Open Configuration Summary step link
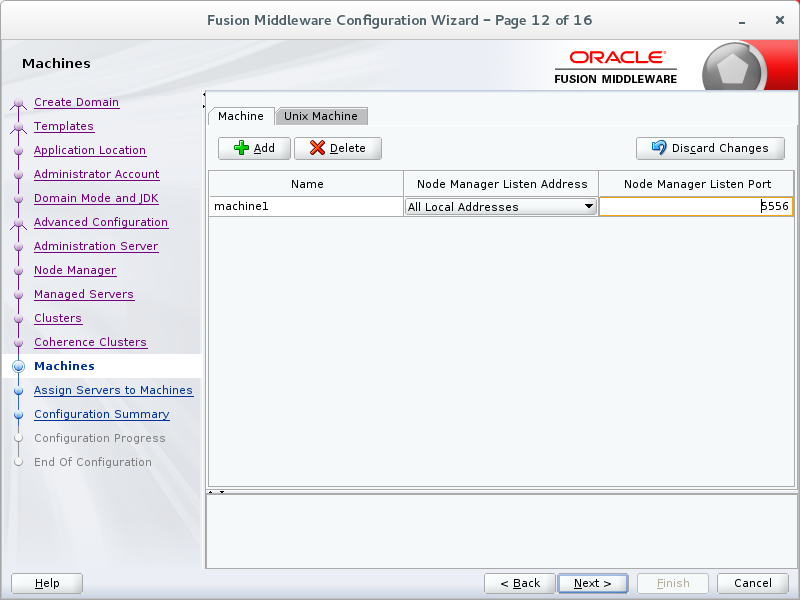This screenshot has width=800, height=600. pos(102,414)
